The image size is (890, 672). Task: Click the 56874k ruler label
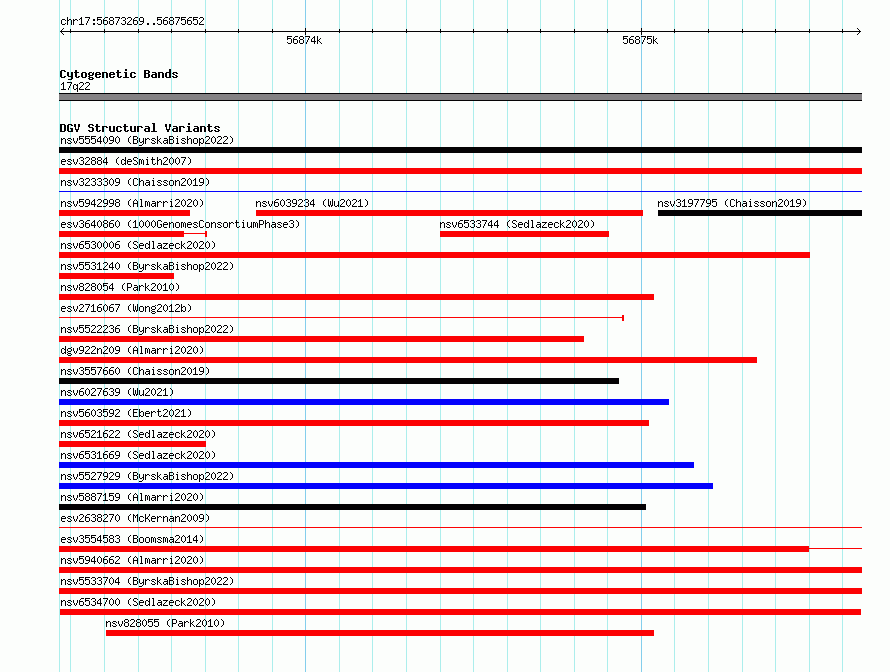(x=304, y=40)
